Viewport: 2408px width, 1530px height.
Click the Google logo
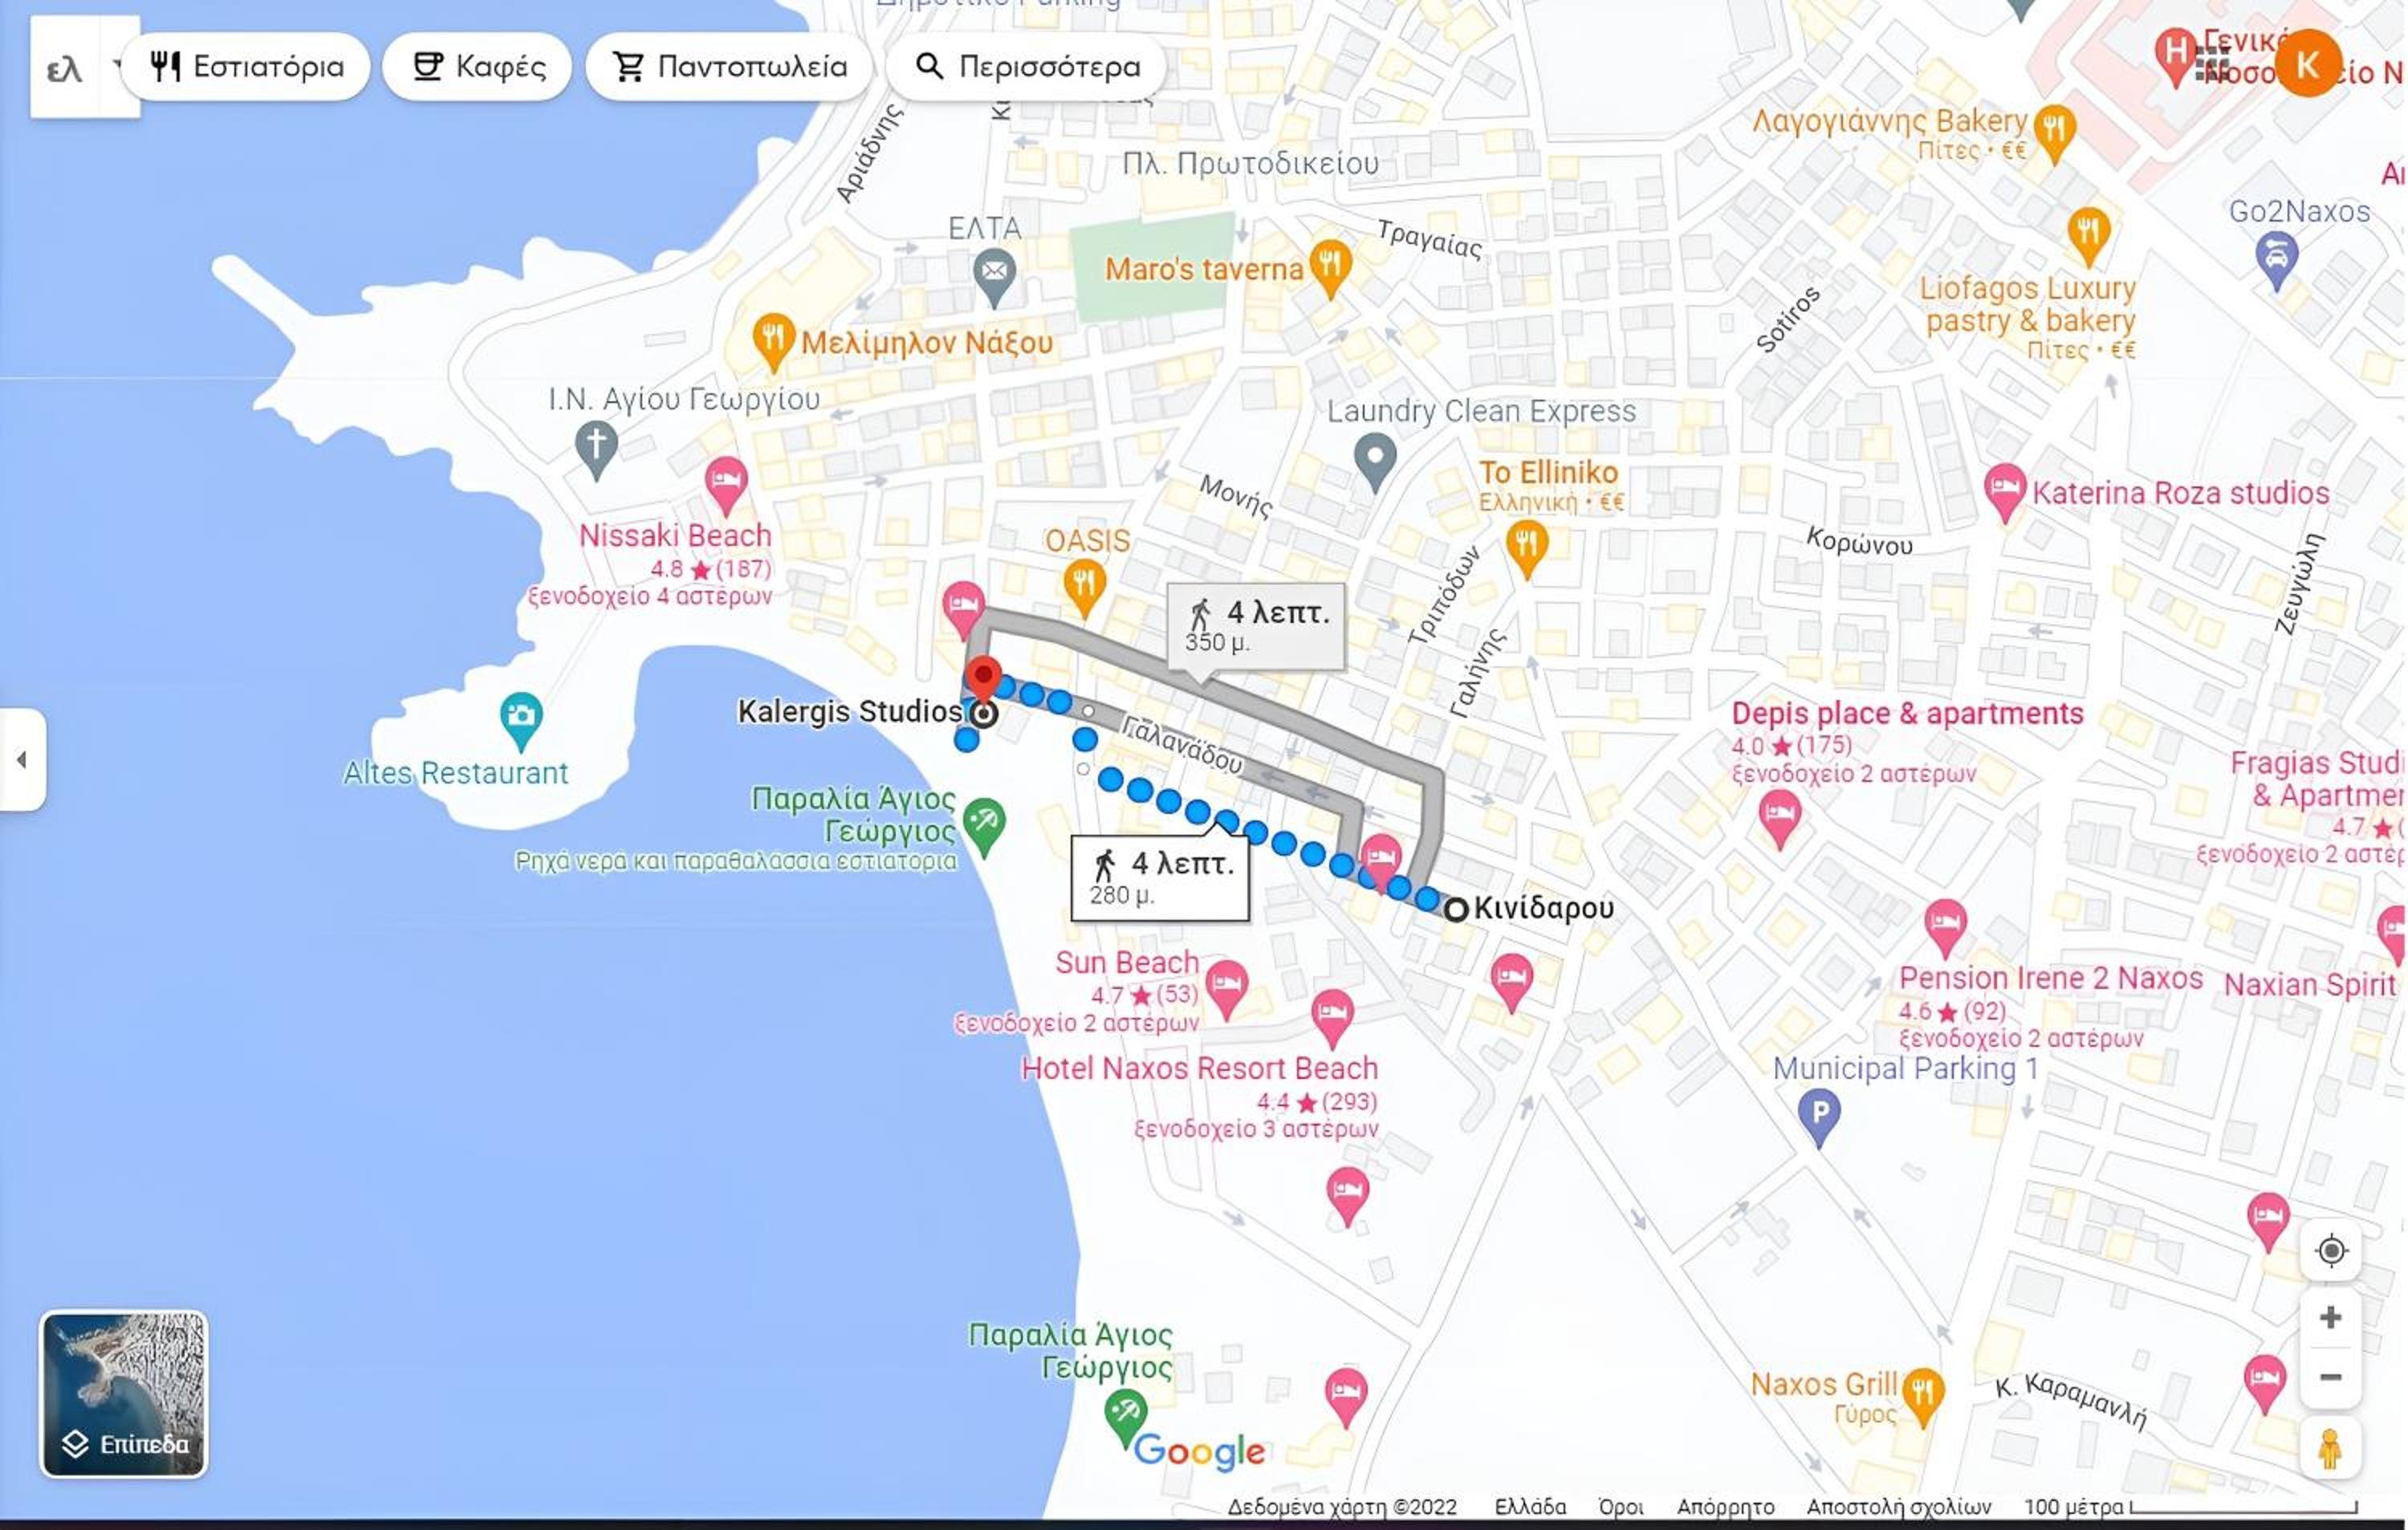pyautogui.click(x=1199, y=1451)
